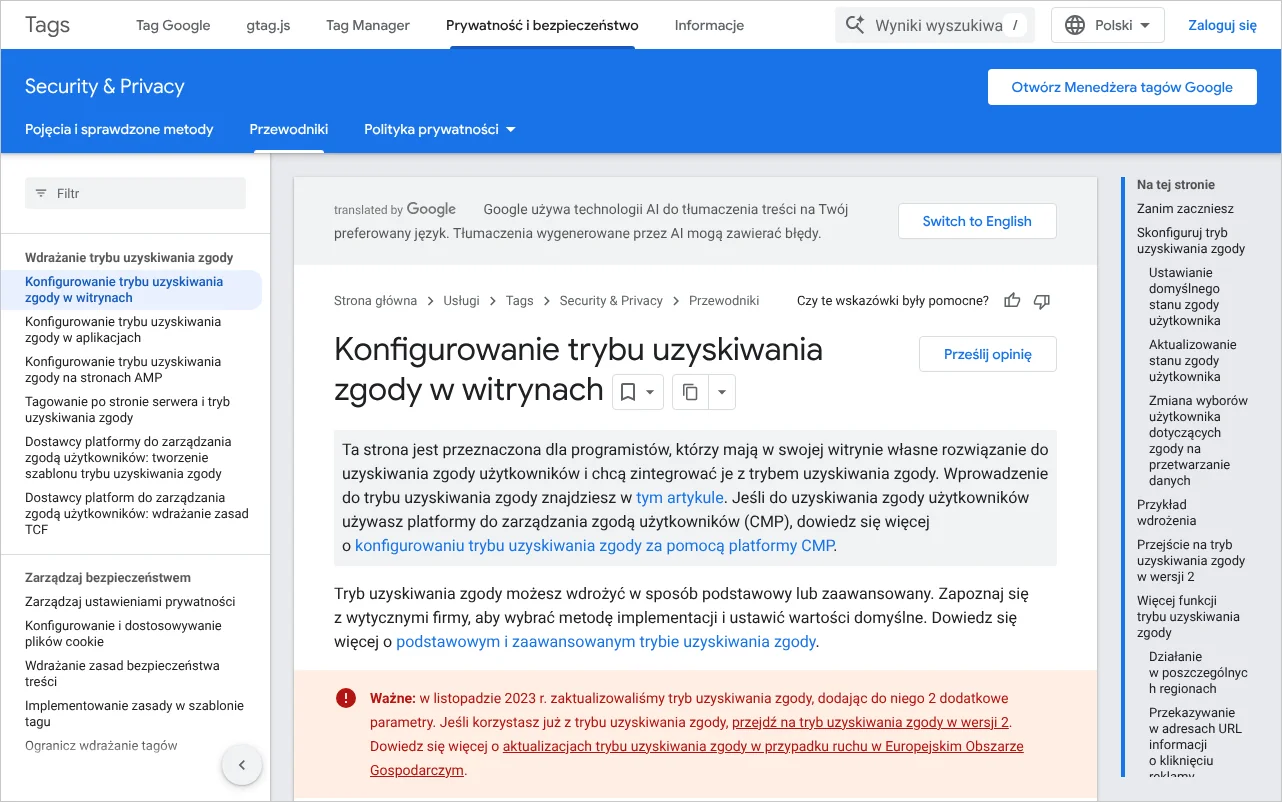Select the Prywatność i bezpieczeństwo tab
This screenshot has width=1282, height=802.
point(542,25)
